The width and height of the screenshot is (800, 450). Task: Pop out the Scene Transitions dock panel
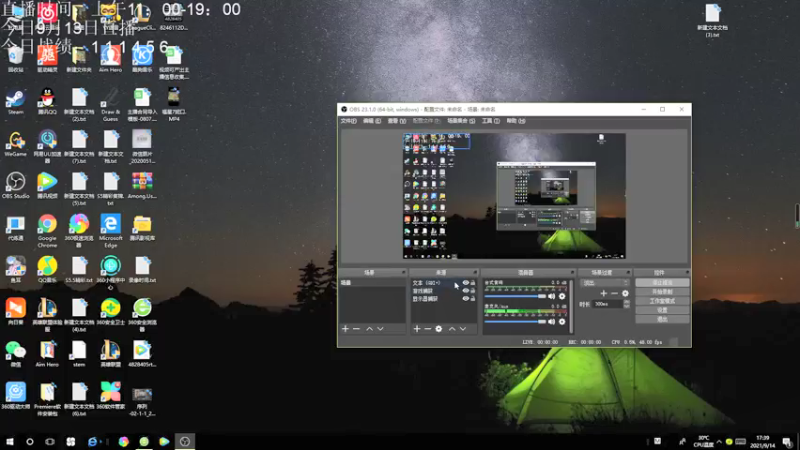click(628, 272)
